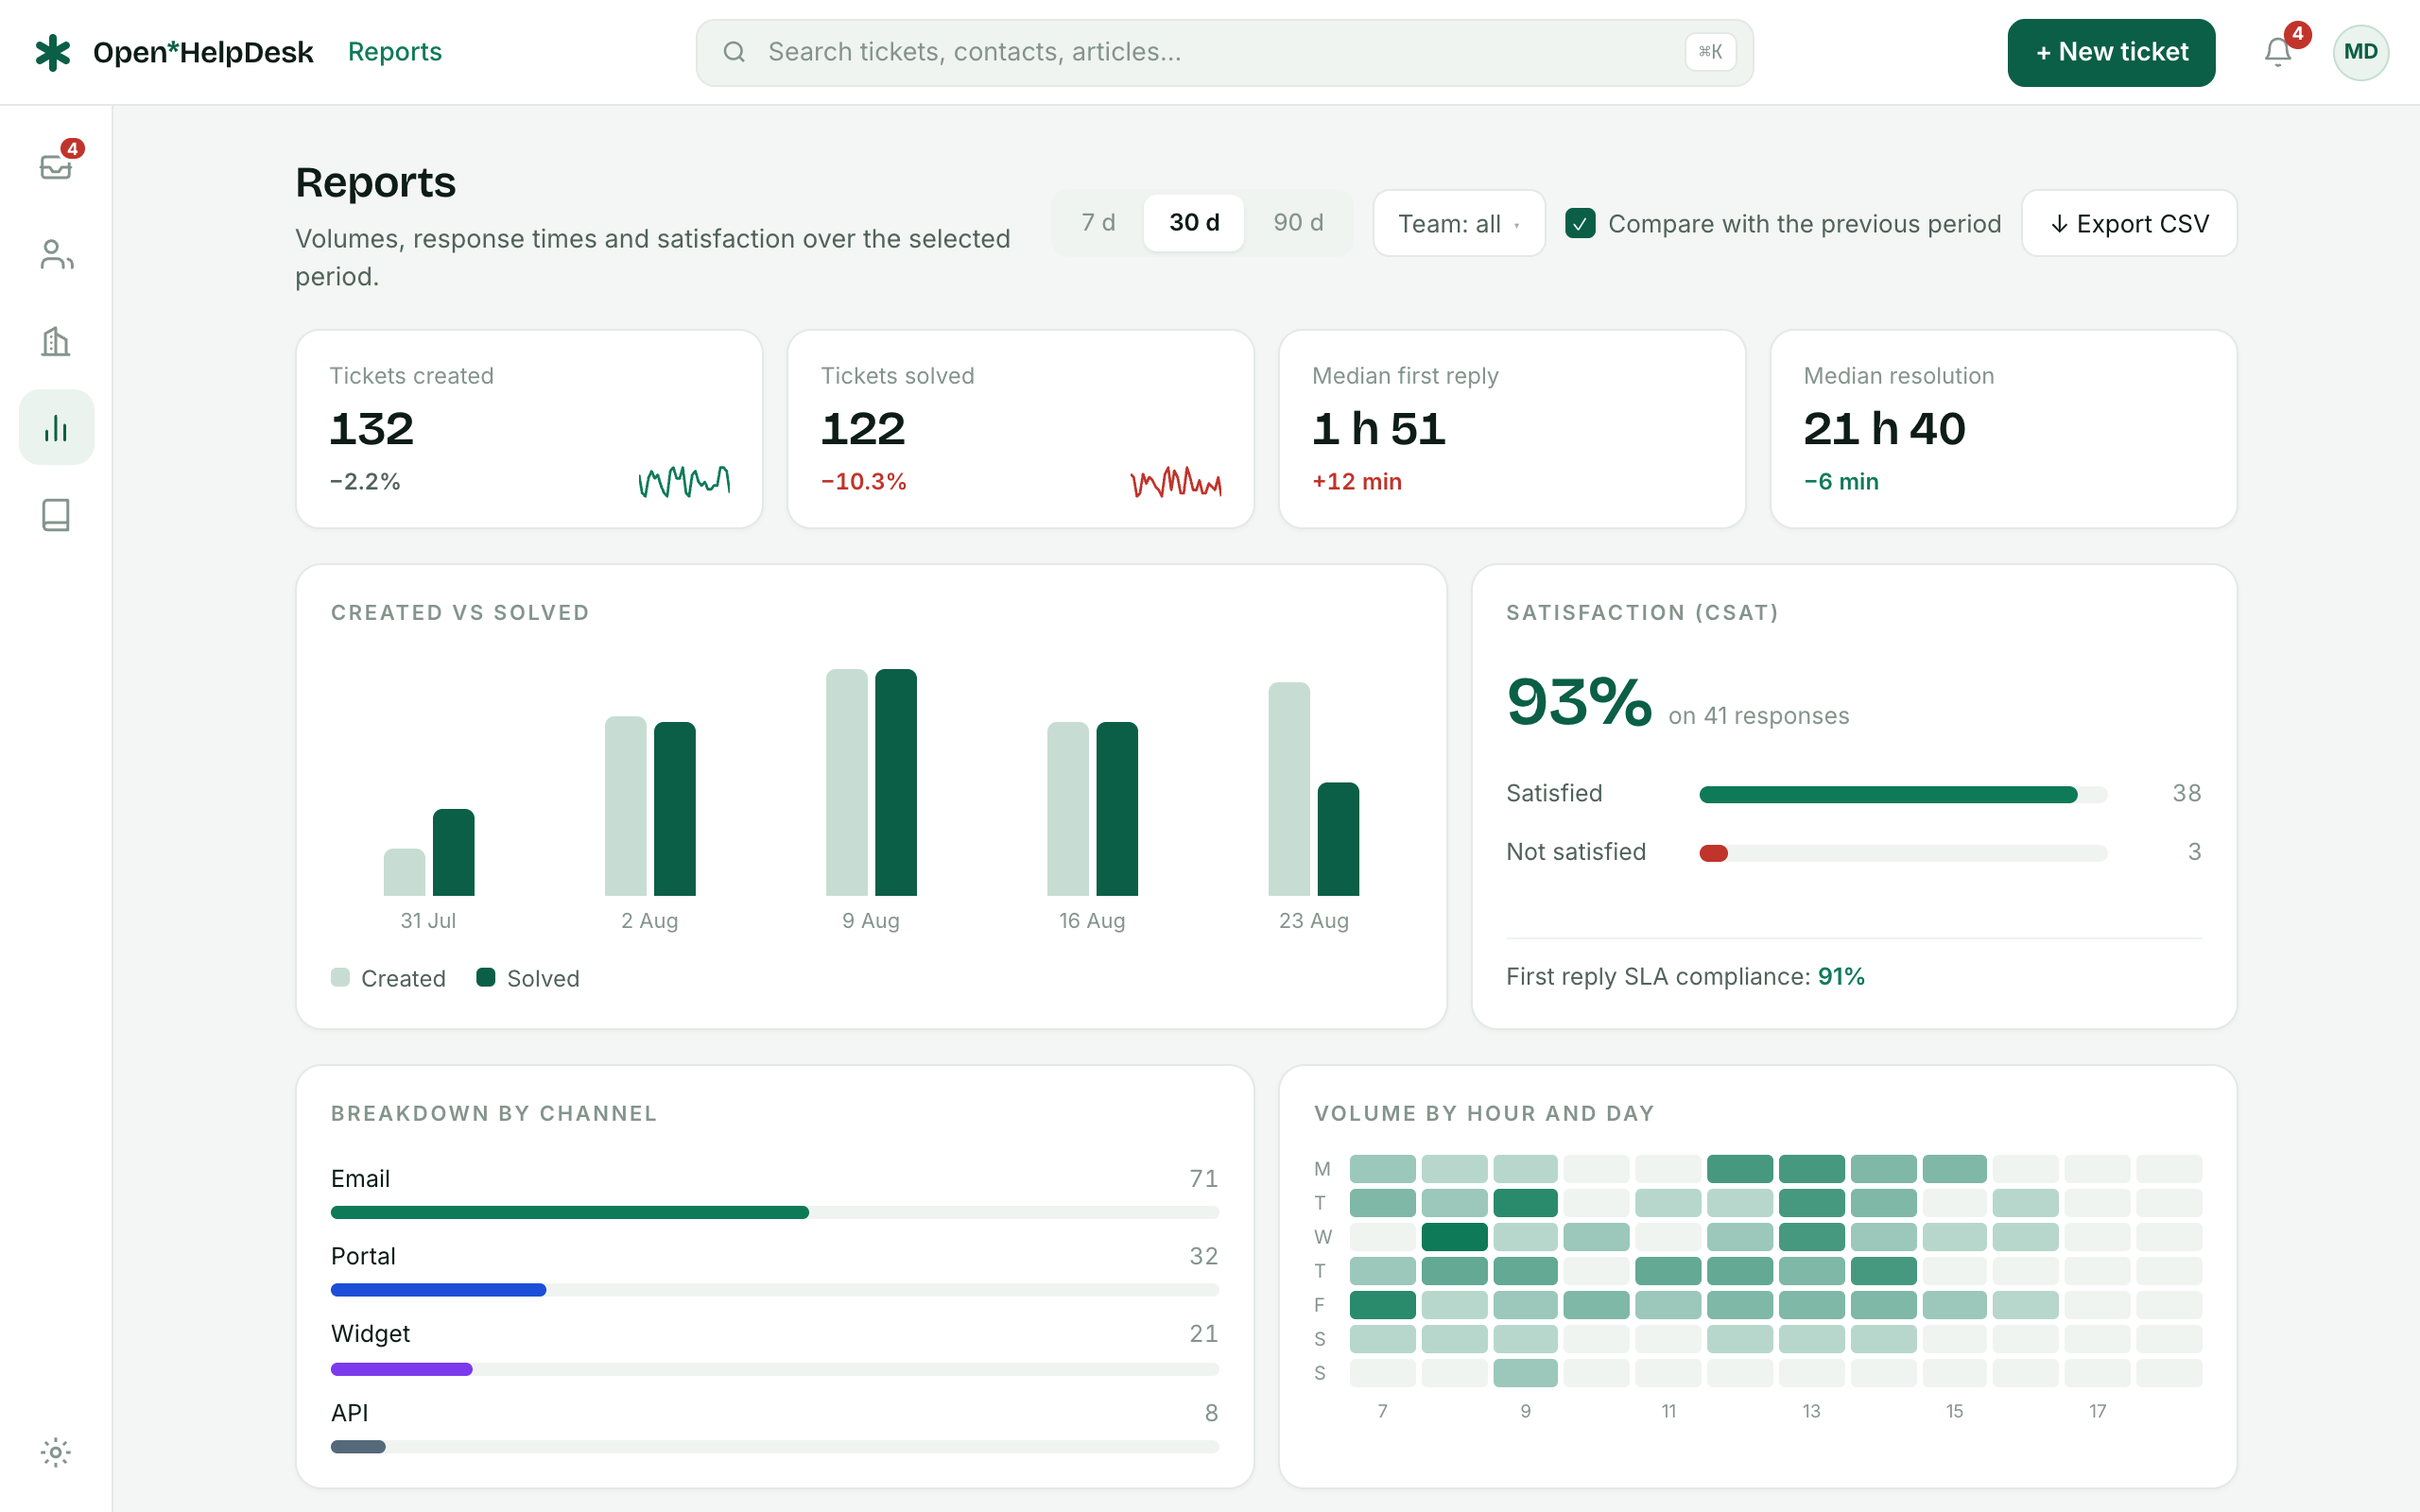Click the Created legend swatch
This screenshot has height=1512, width=2420.
[x=340, y=977]
